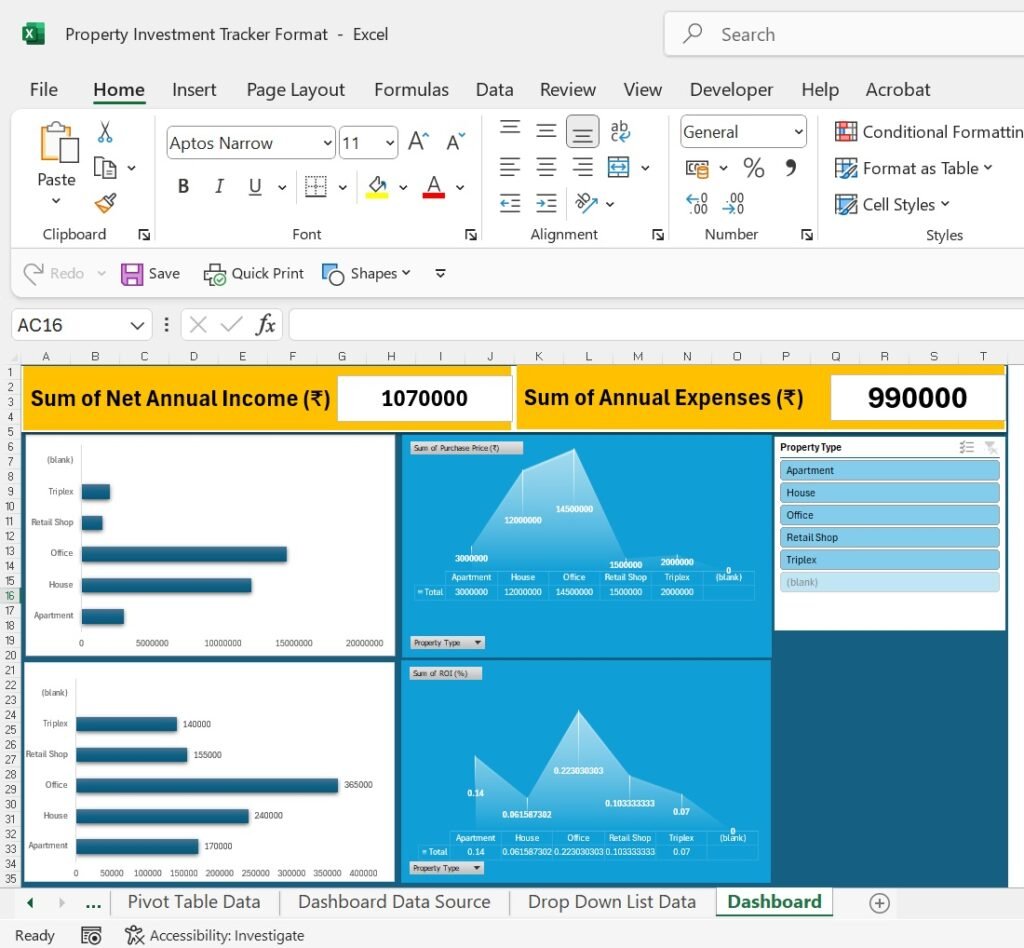This screenshot has width=1024, height=948.
Task: Open the font color dropdown arrow
Action: click(x=460, y=187)
